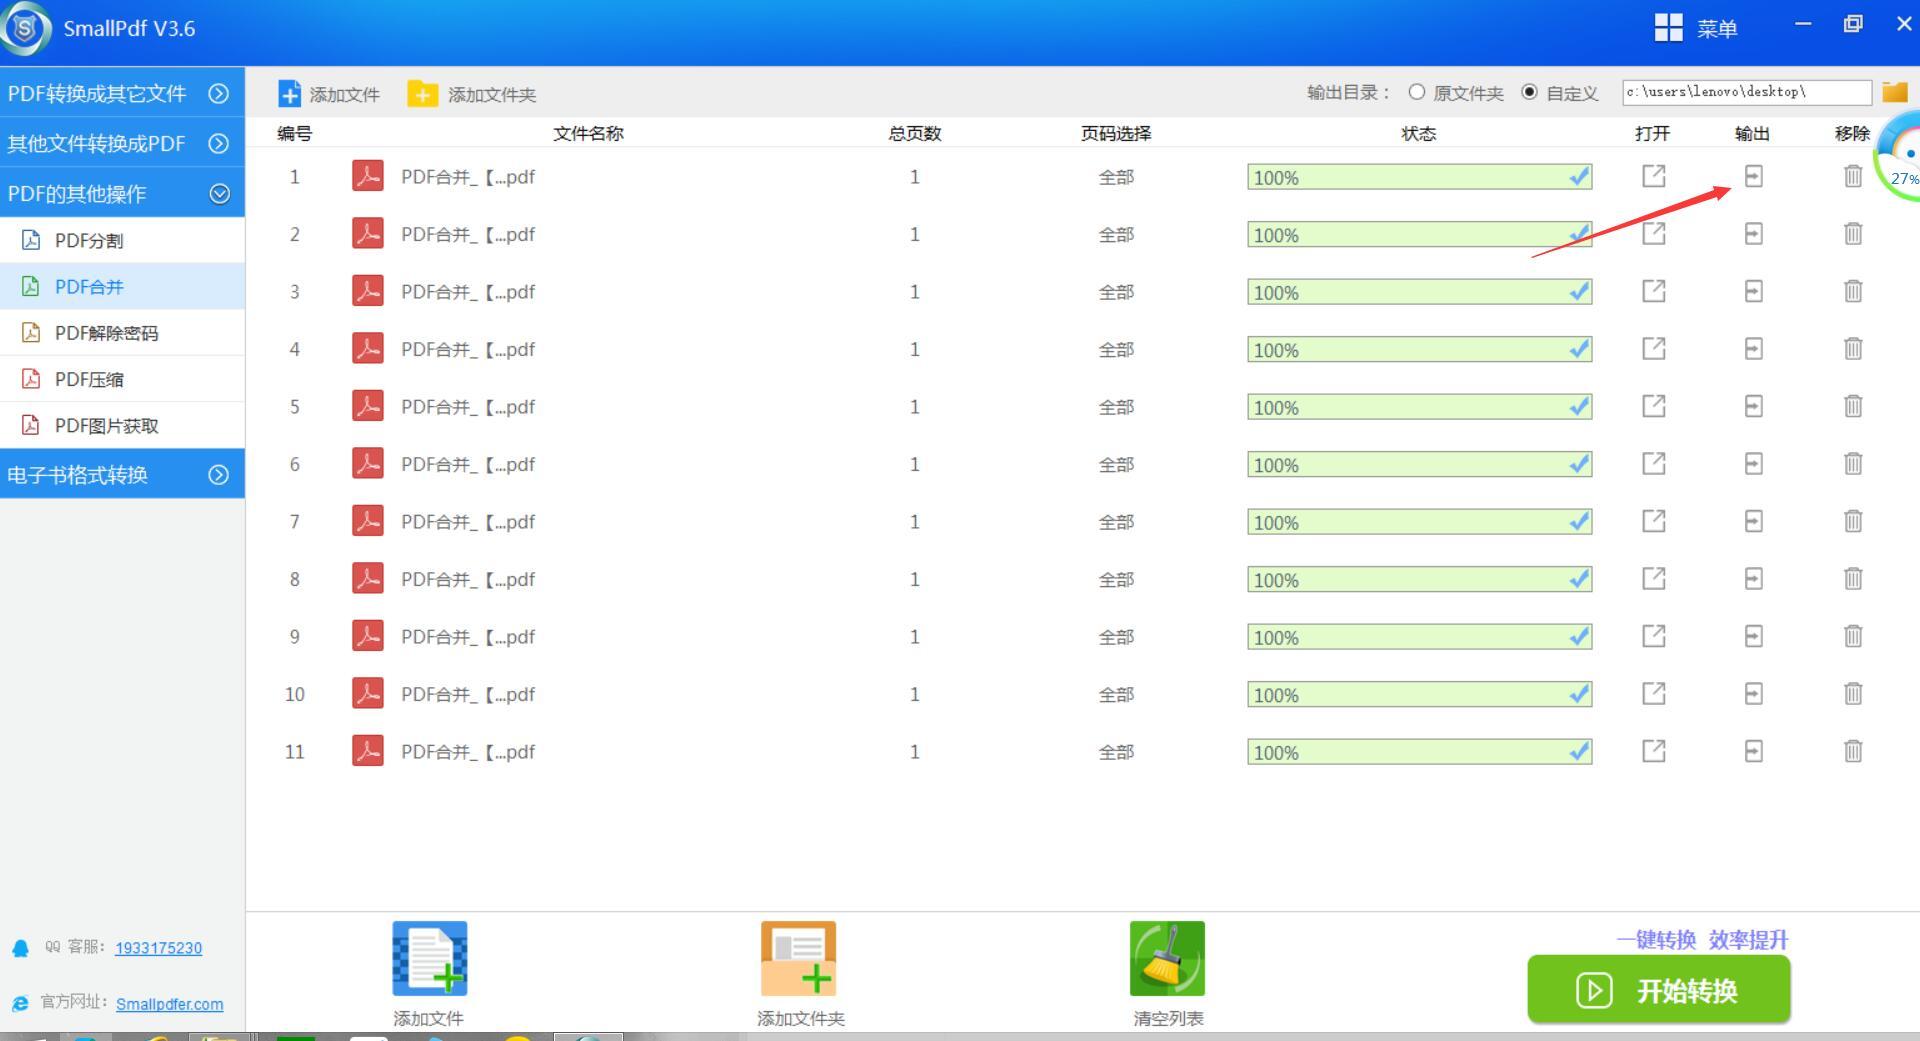Collapse PDF的其他操作 section
The width and height of the screenshot is (1920, 1041).
point(122,193)
